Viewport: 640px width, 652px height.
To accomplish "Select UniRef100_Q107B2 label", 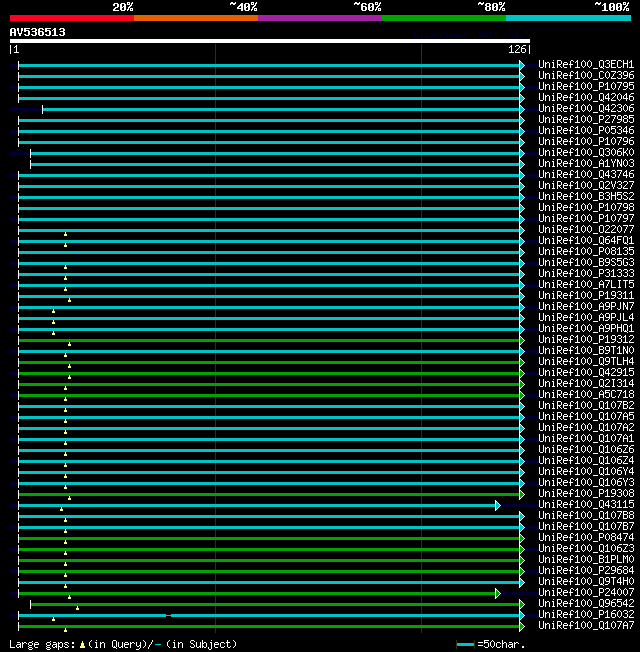I will (586, 405).
